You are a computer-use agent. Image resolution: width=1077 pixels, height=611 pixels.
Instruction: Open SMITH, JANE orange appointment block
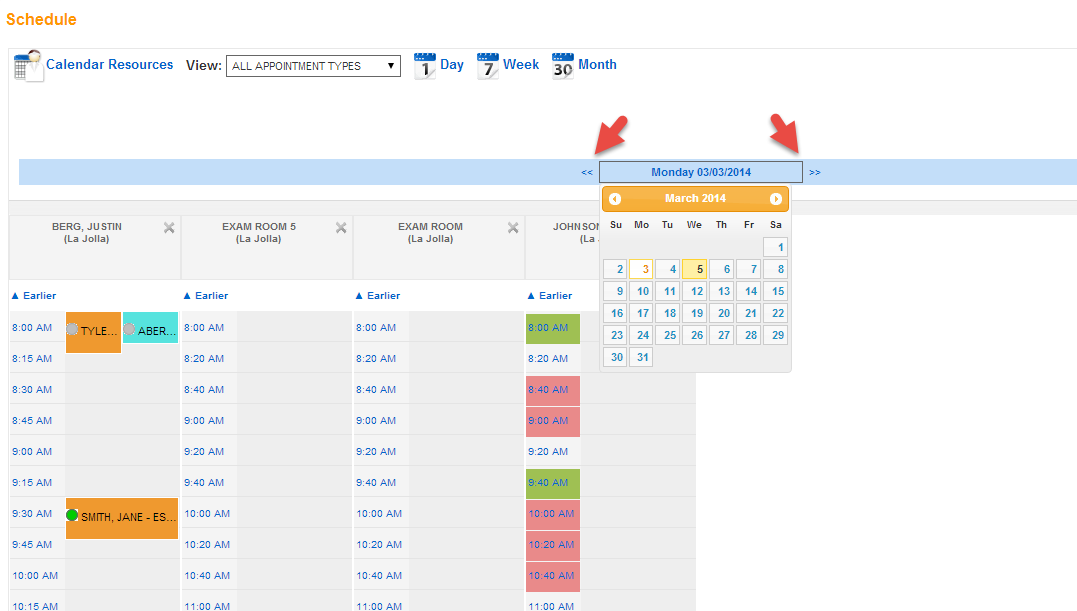tap(122, 518)
